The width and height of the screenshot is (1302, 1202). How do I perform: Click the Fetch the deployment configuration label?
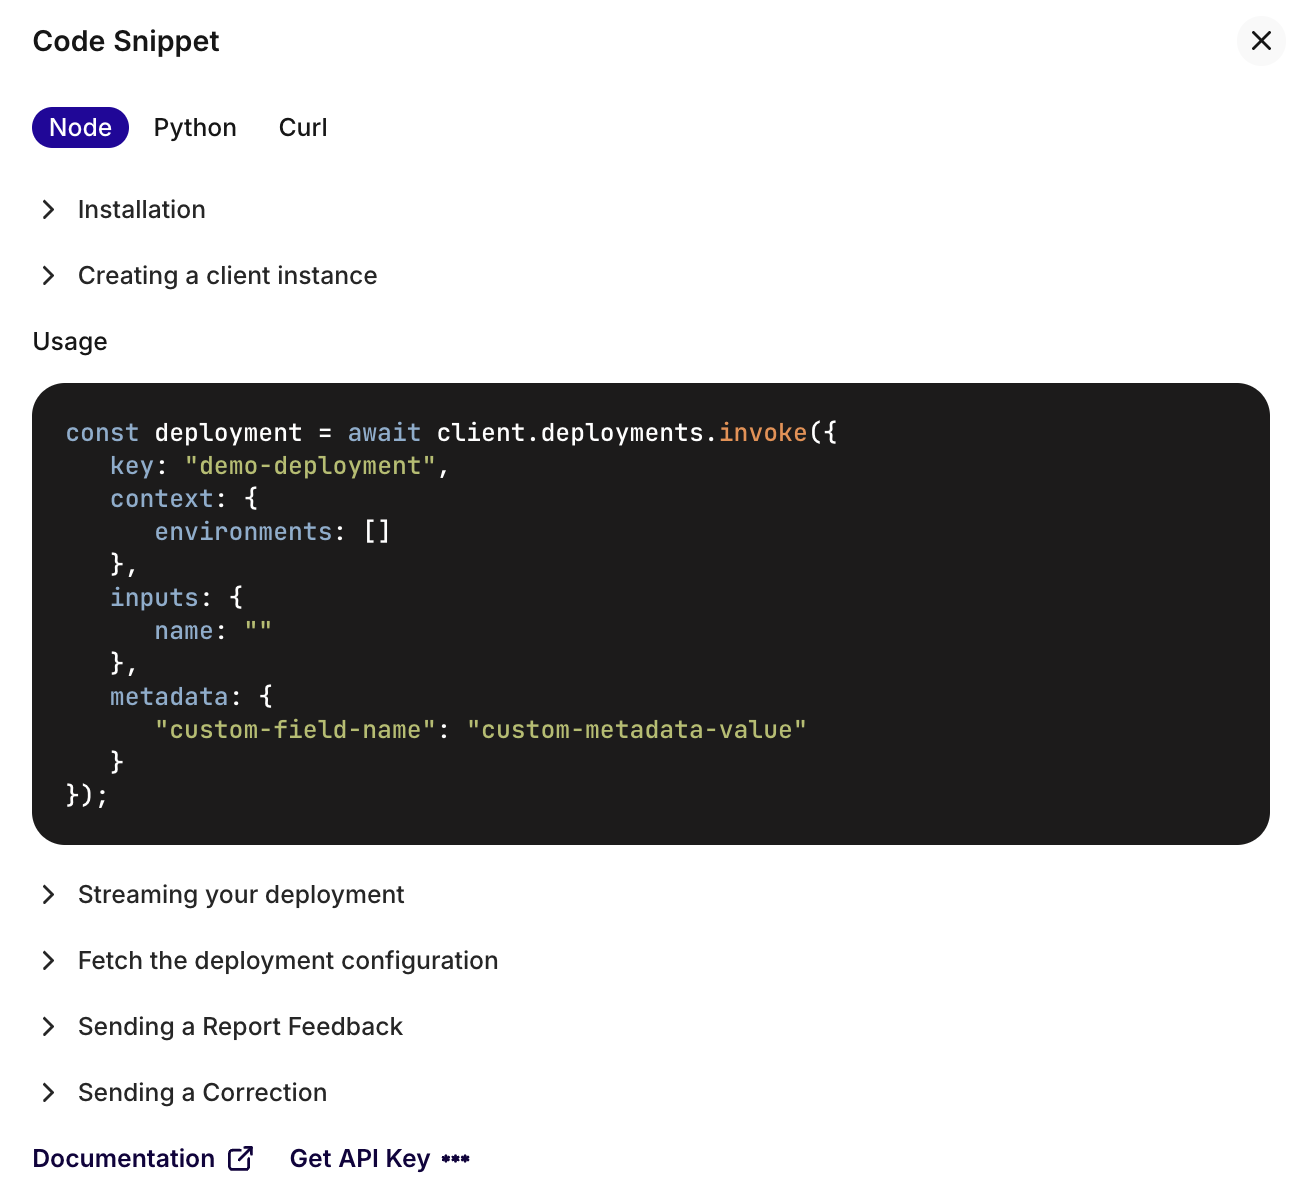click(288, 960)
